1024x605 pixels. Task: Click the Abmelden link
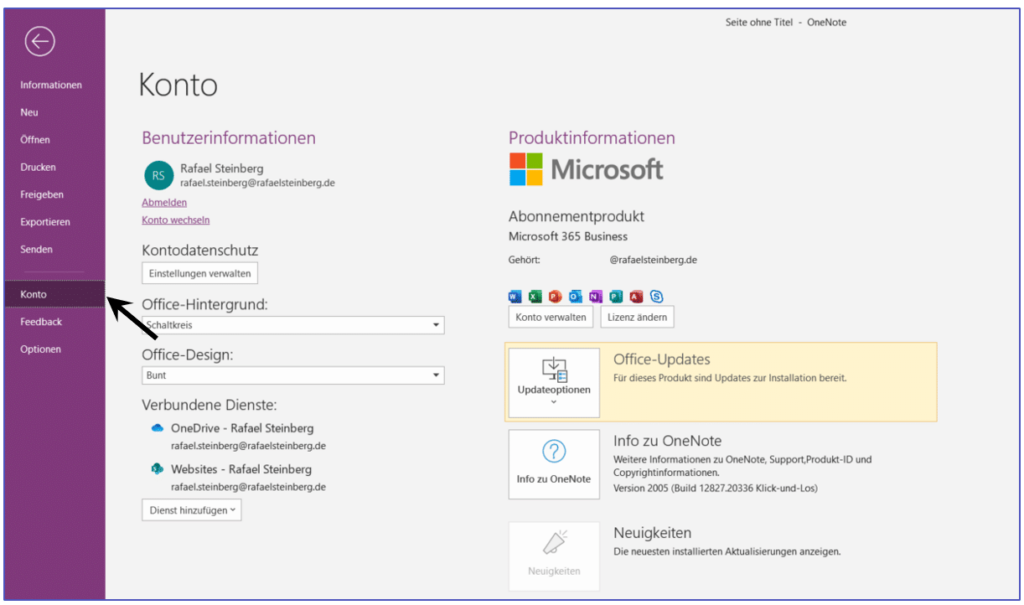pyautogui.click(x=165, y=203)
